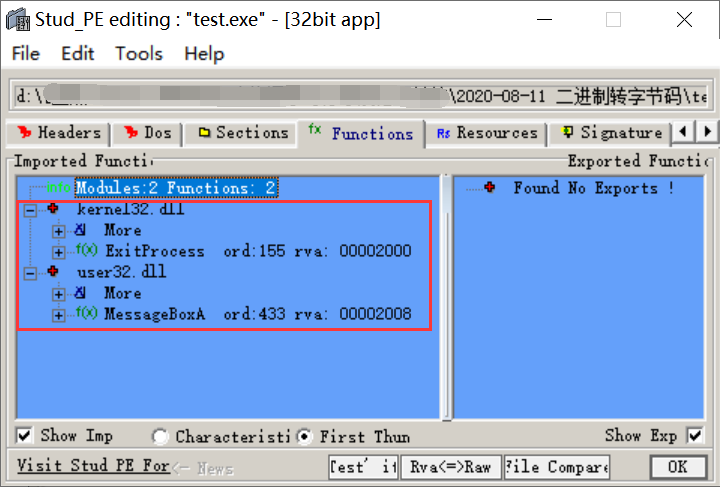Open the Help menu
Image resolution: width=720 pixels, height=487 pixels.
tap(204, 54)
